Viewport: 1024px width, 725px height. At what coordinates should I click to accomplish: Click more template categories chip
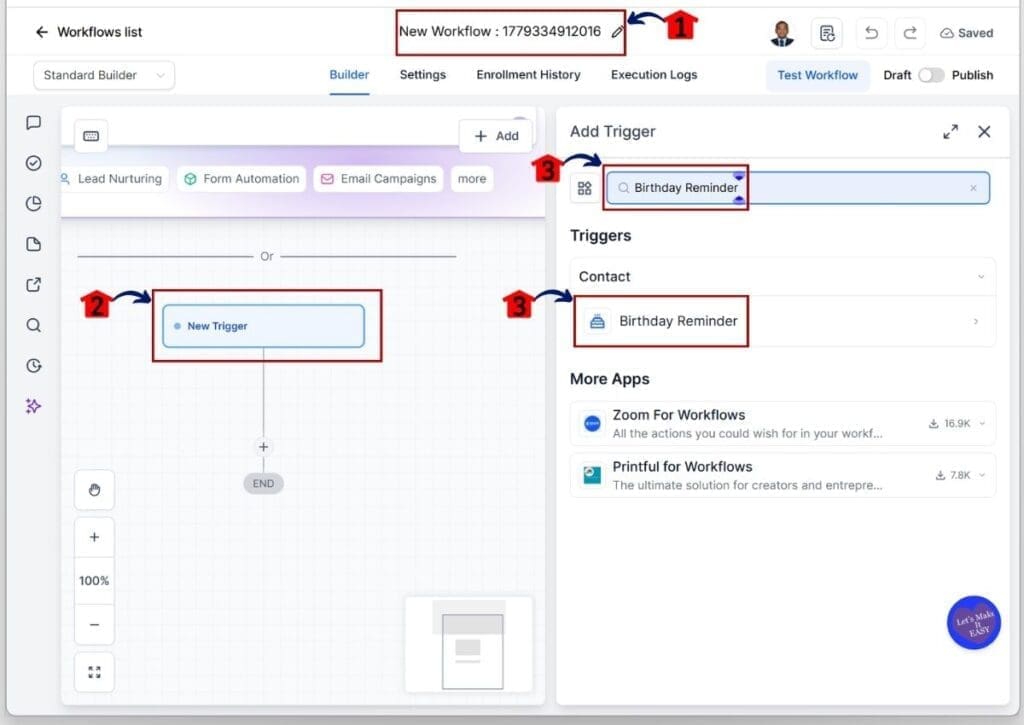click(472, 179)
